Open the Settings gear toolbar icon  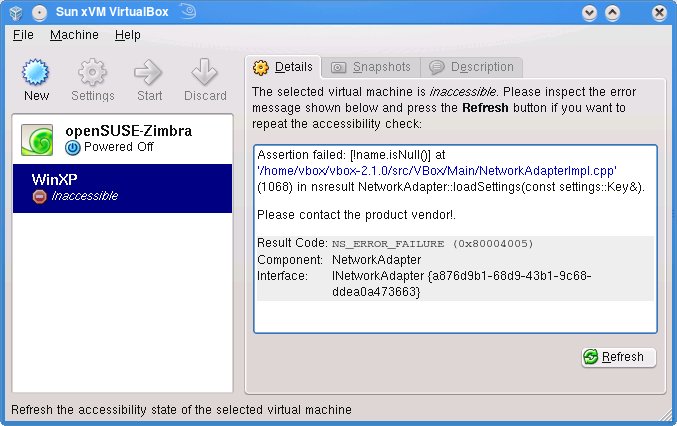(92, 72)
